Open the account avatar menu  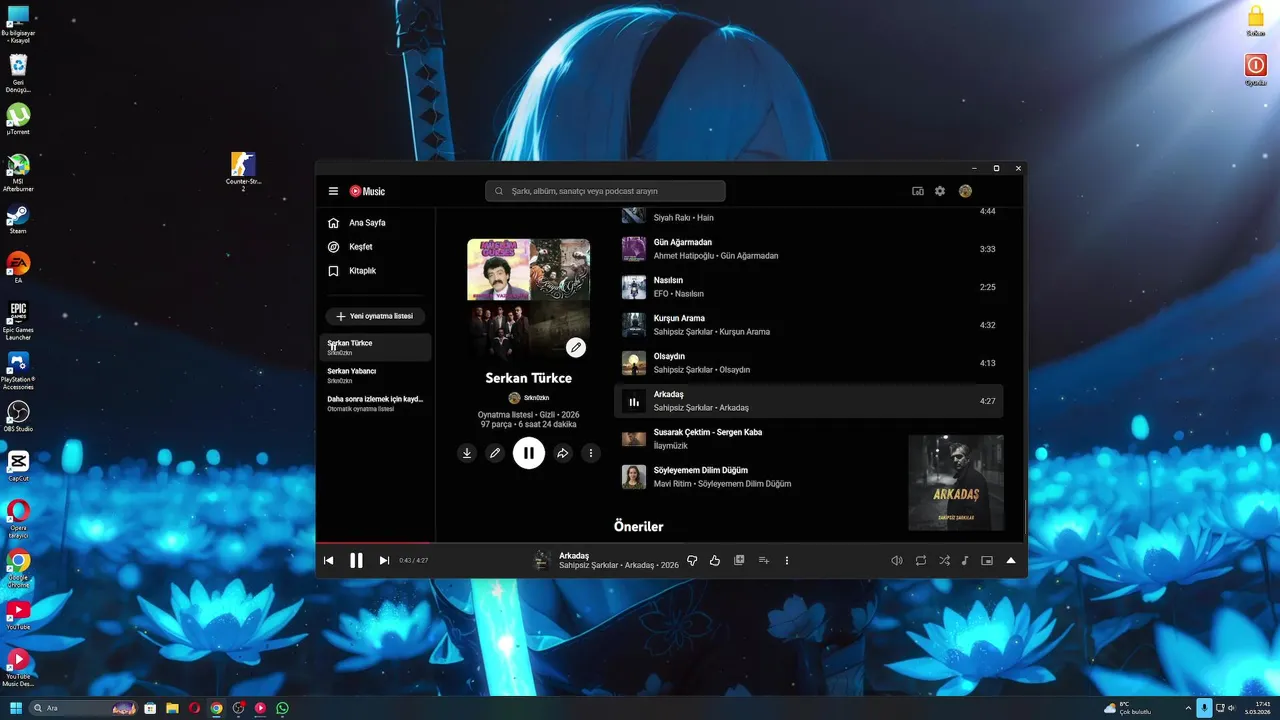click(x=965, y=191)
